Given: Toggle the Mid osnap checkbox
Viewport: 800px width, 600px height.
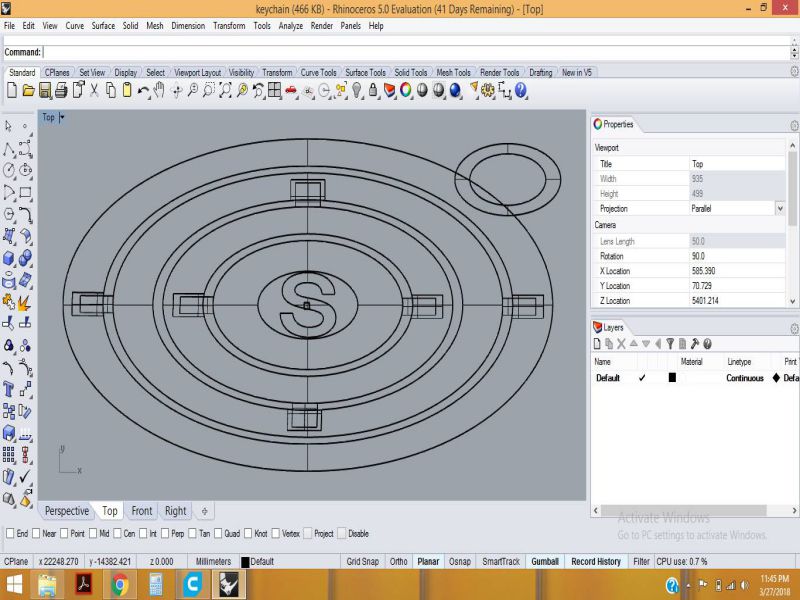Looking at the screenshot, I should click(x=93, y=534).
